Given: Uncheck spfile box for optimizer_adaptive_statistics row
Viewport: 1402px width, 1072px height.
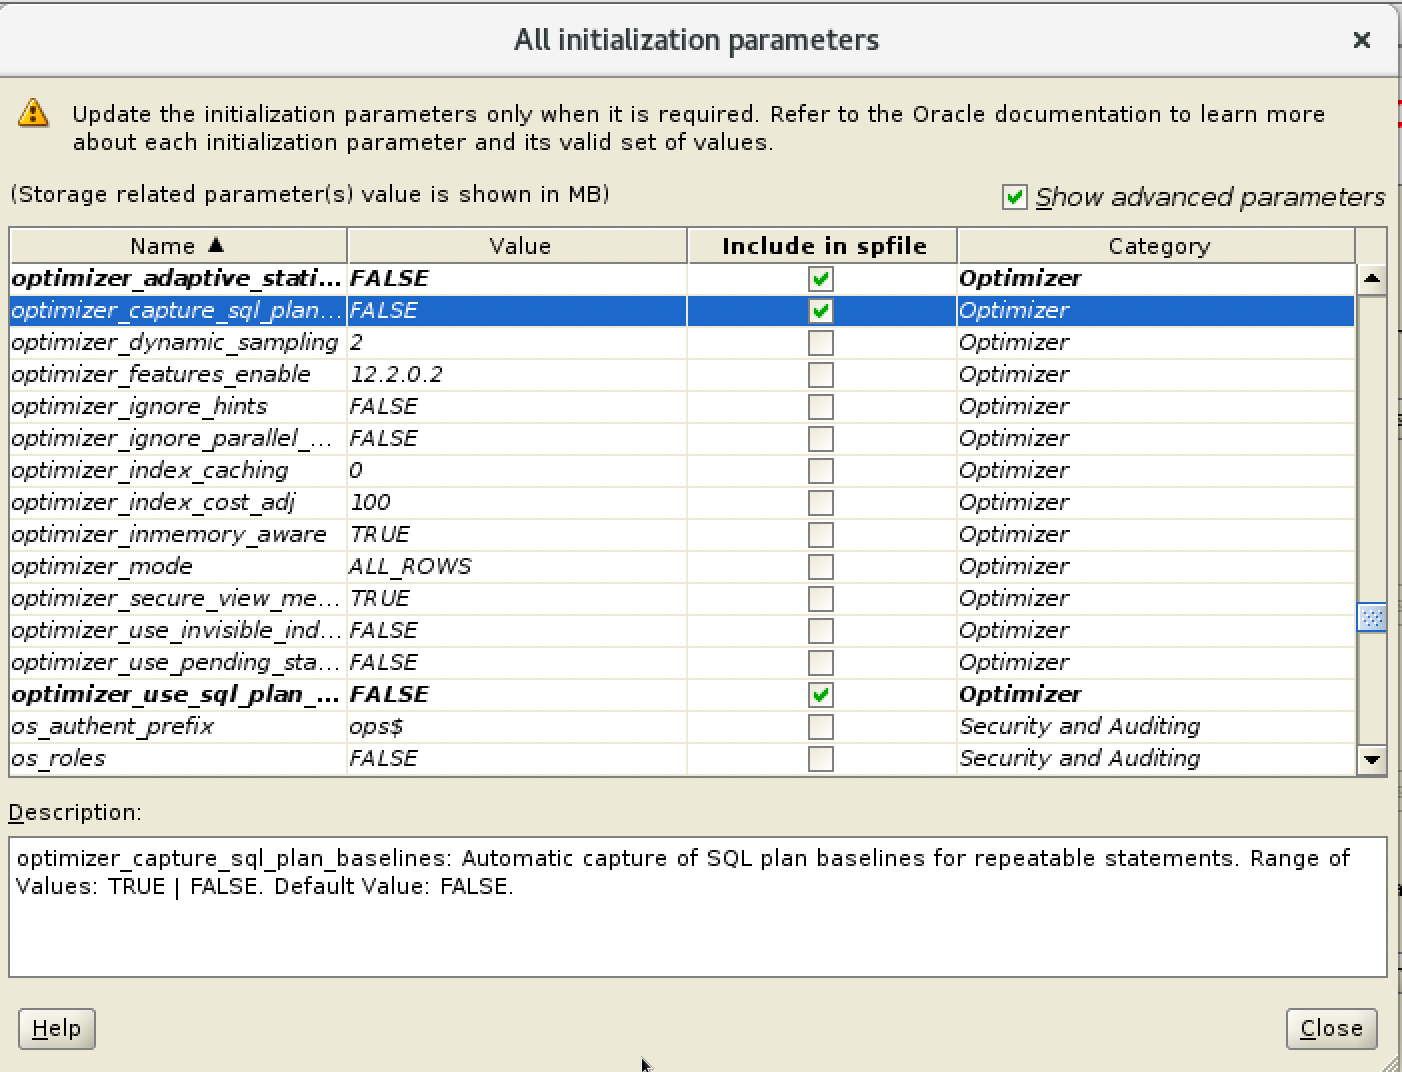Looking at the screenshot, I should pyautogui.click(x=821, y=279).
